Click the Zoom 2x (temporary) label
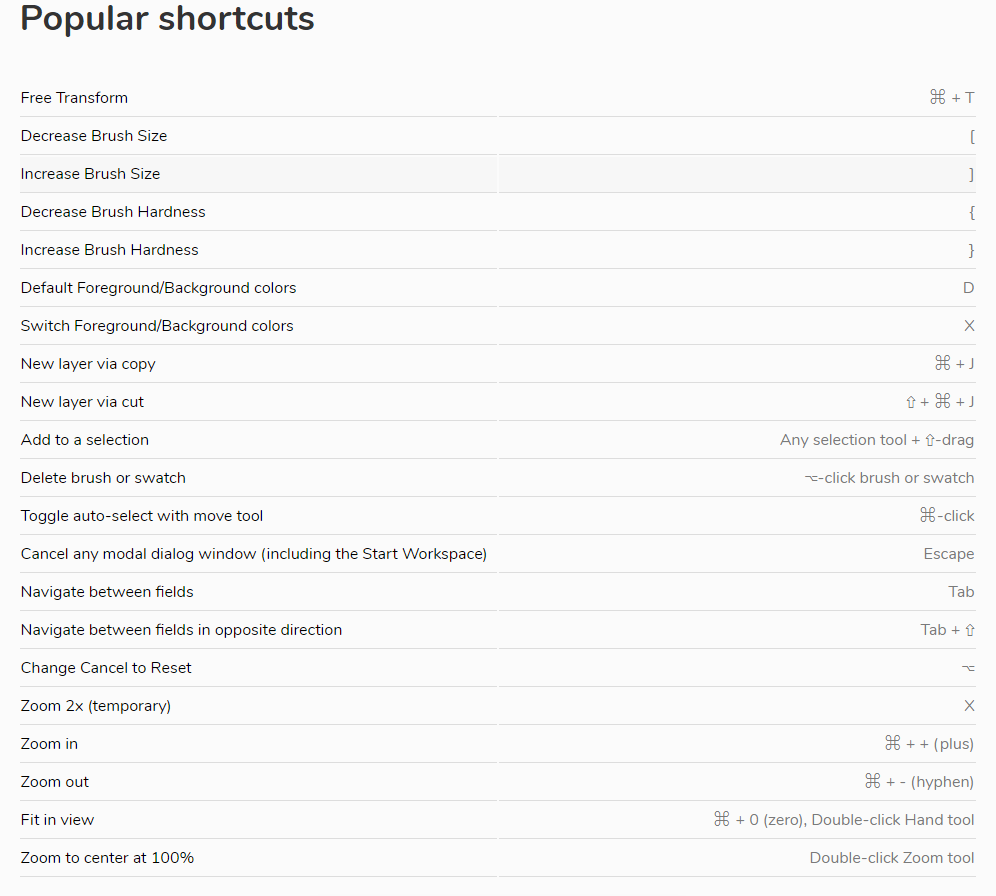996x896 pixels. (96, 706)
